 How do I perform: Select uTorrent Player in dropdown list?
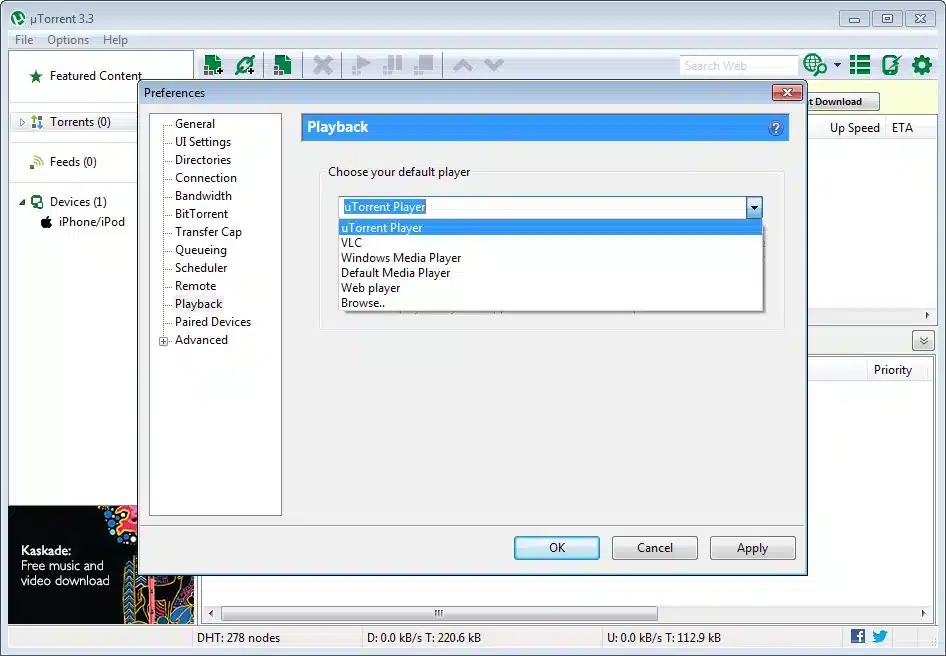[550, 228]
